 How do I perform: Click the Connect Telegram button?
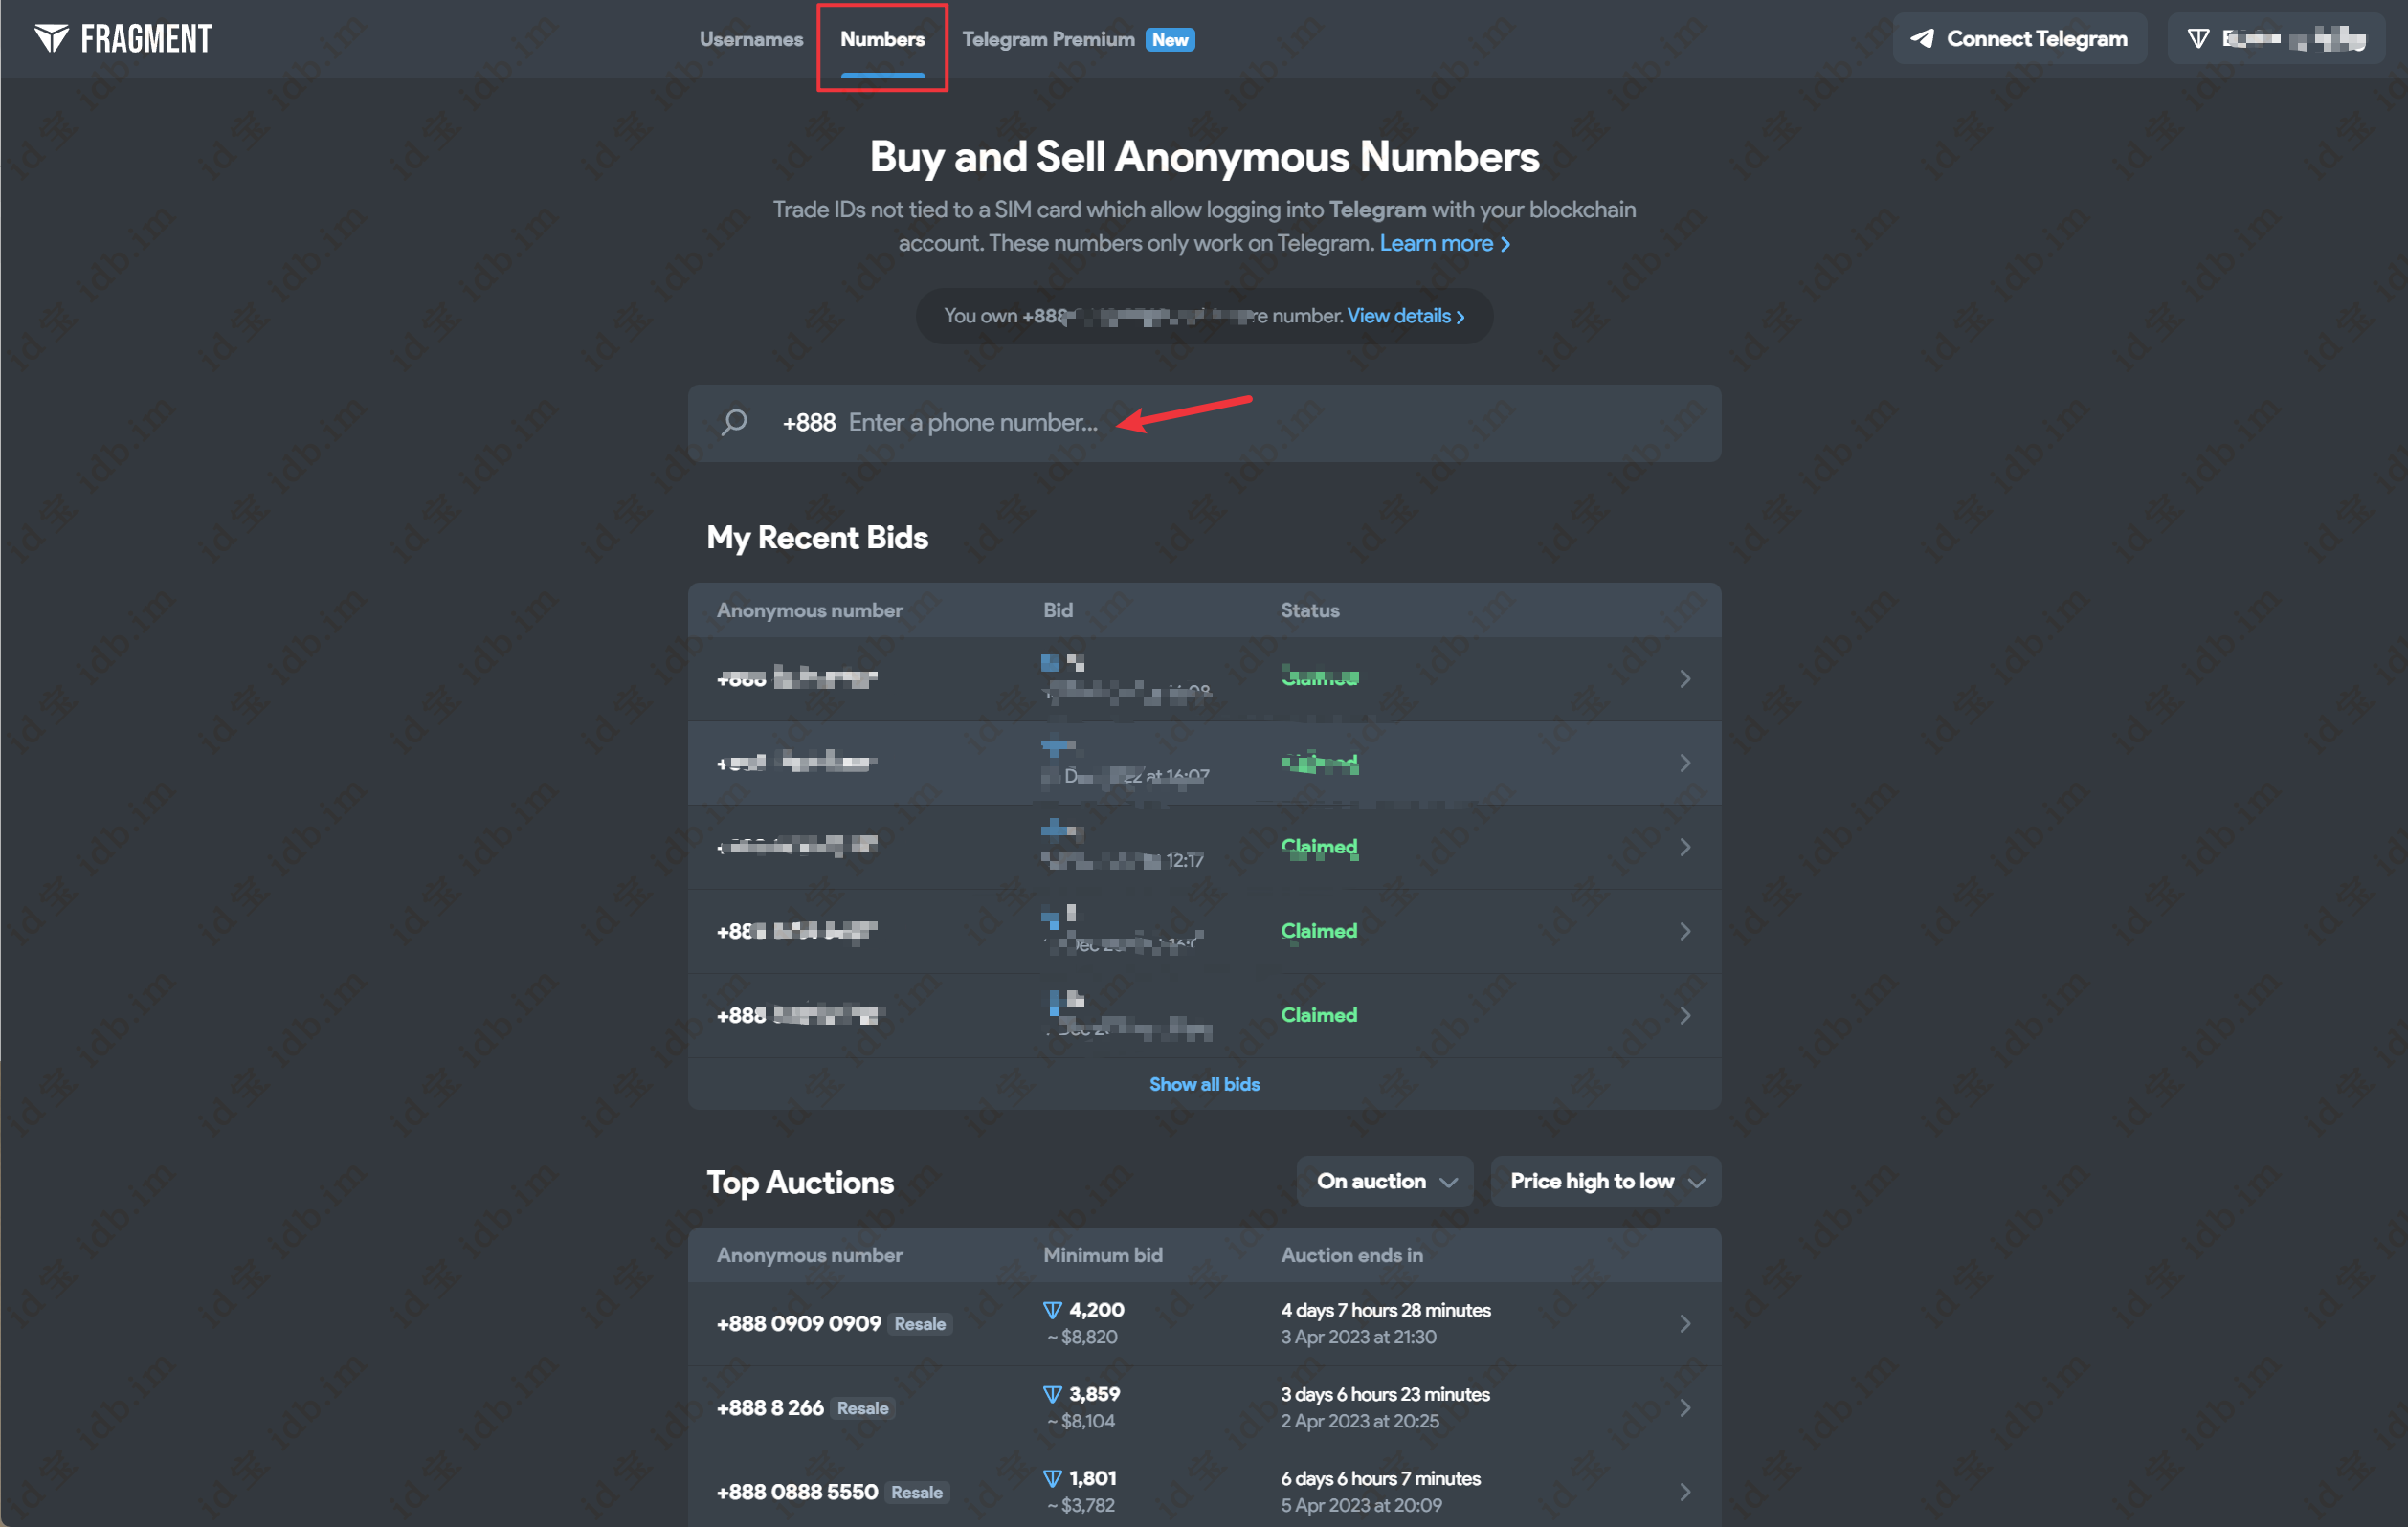tap(2019, 39)
